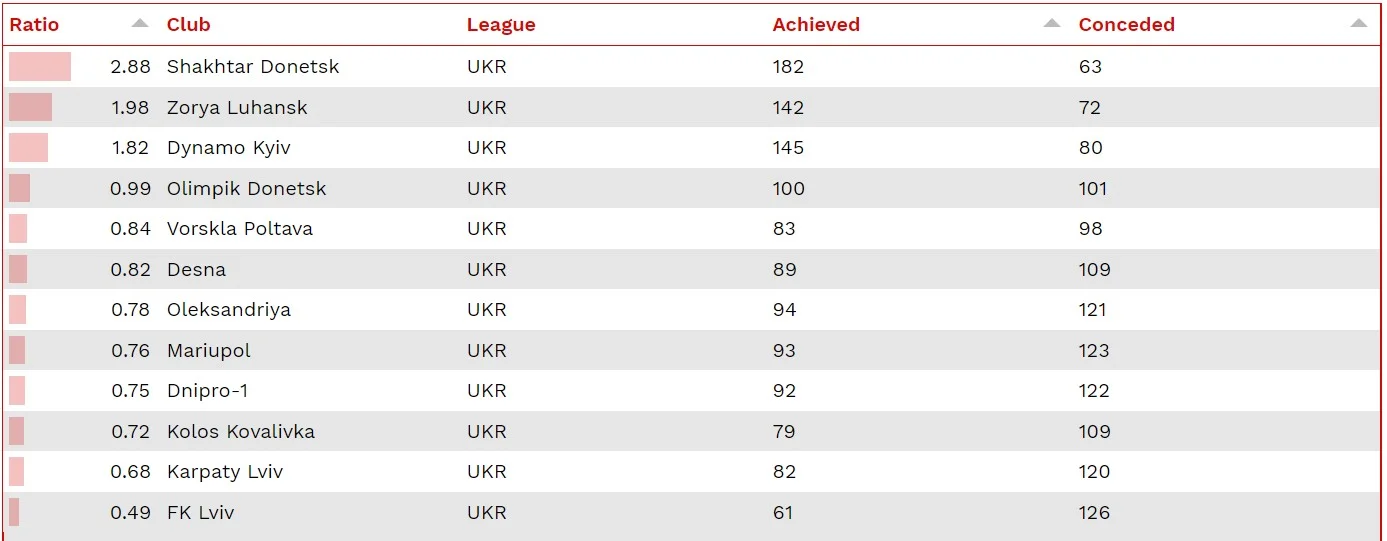The height and width of the screenshot is (541, 1387).
Task: Click the League column header
Action: point(501,25)
